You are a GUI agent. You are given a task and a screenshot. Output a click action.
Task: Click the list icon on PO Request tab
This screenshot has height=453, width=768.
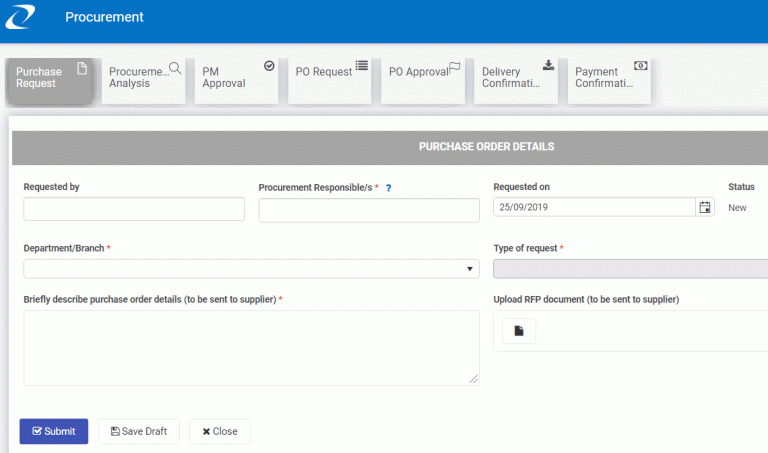361,66
